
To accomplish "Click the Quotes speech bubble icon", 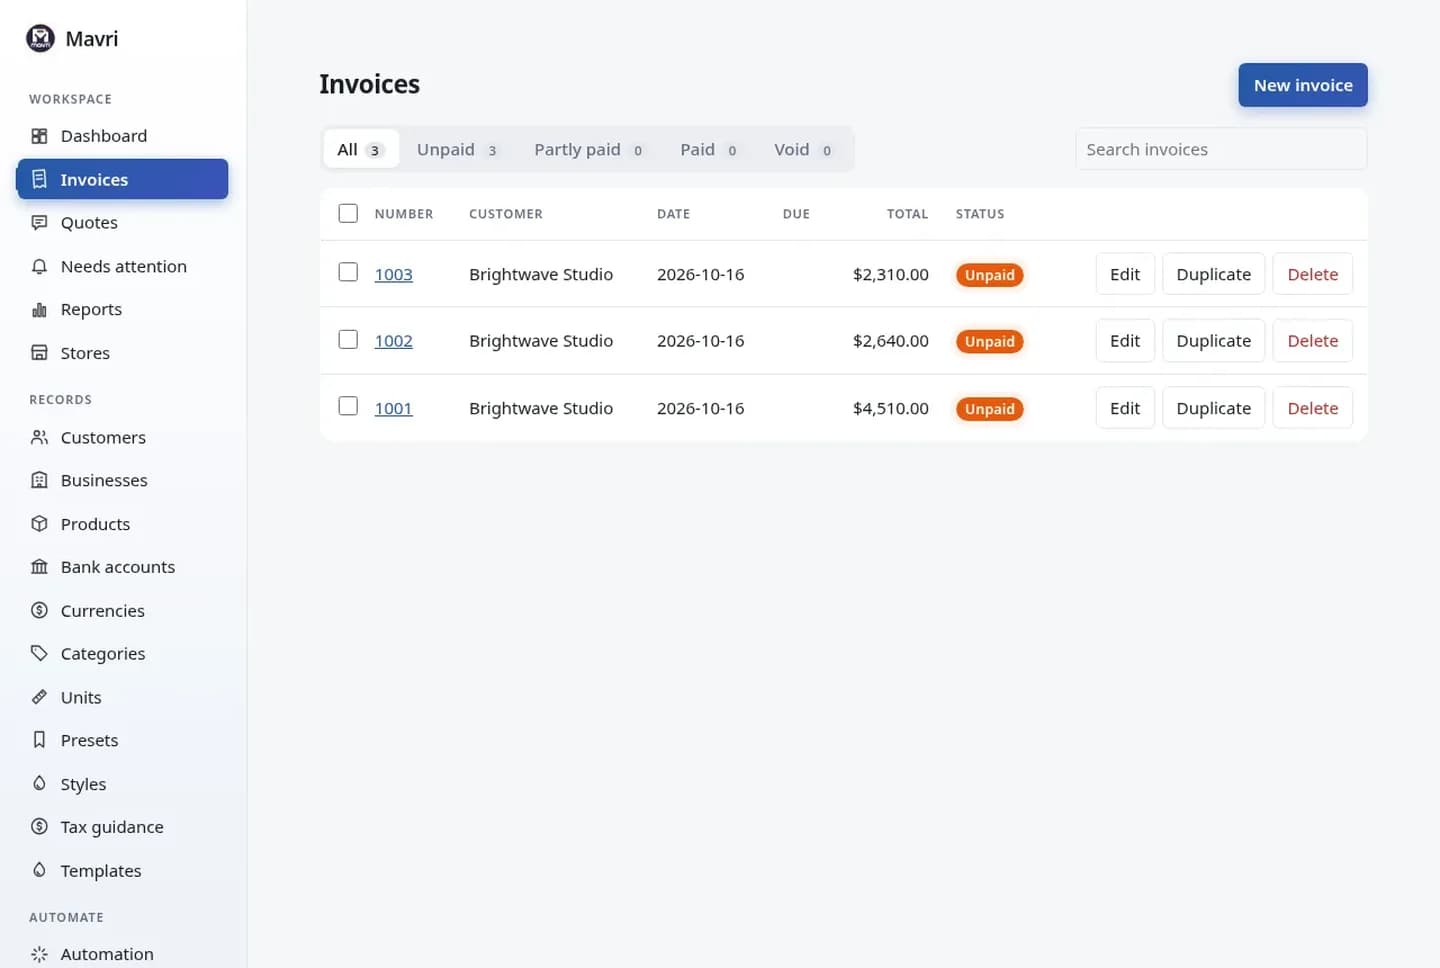I will pos(39,223).
